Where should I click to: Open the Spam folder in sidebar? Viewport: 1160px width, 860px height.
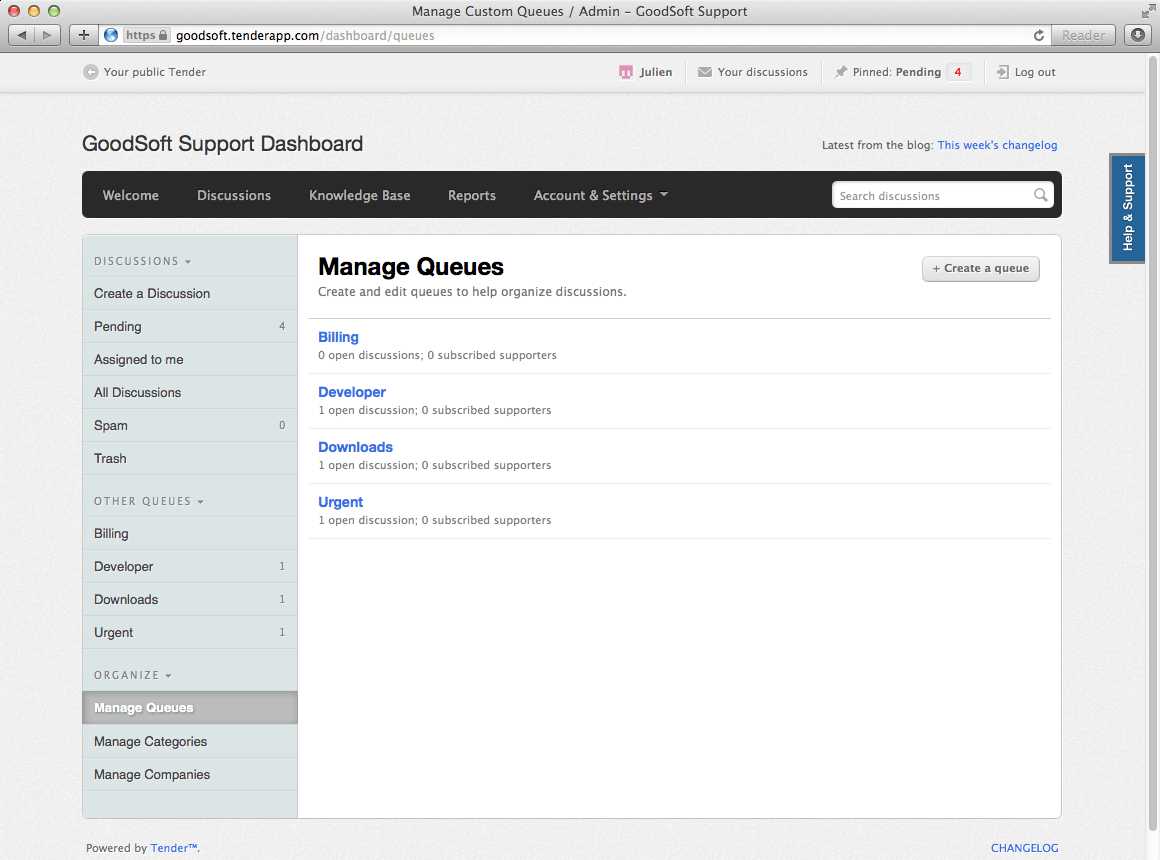tap(190, 425)
